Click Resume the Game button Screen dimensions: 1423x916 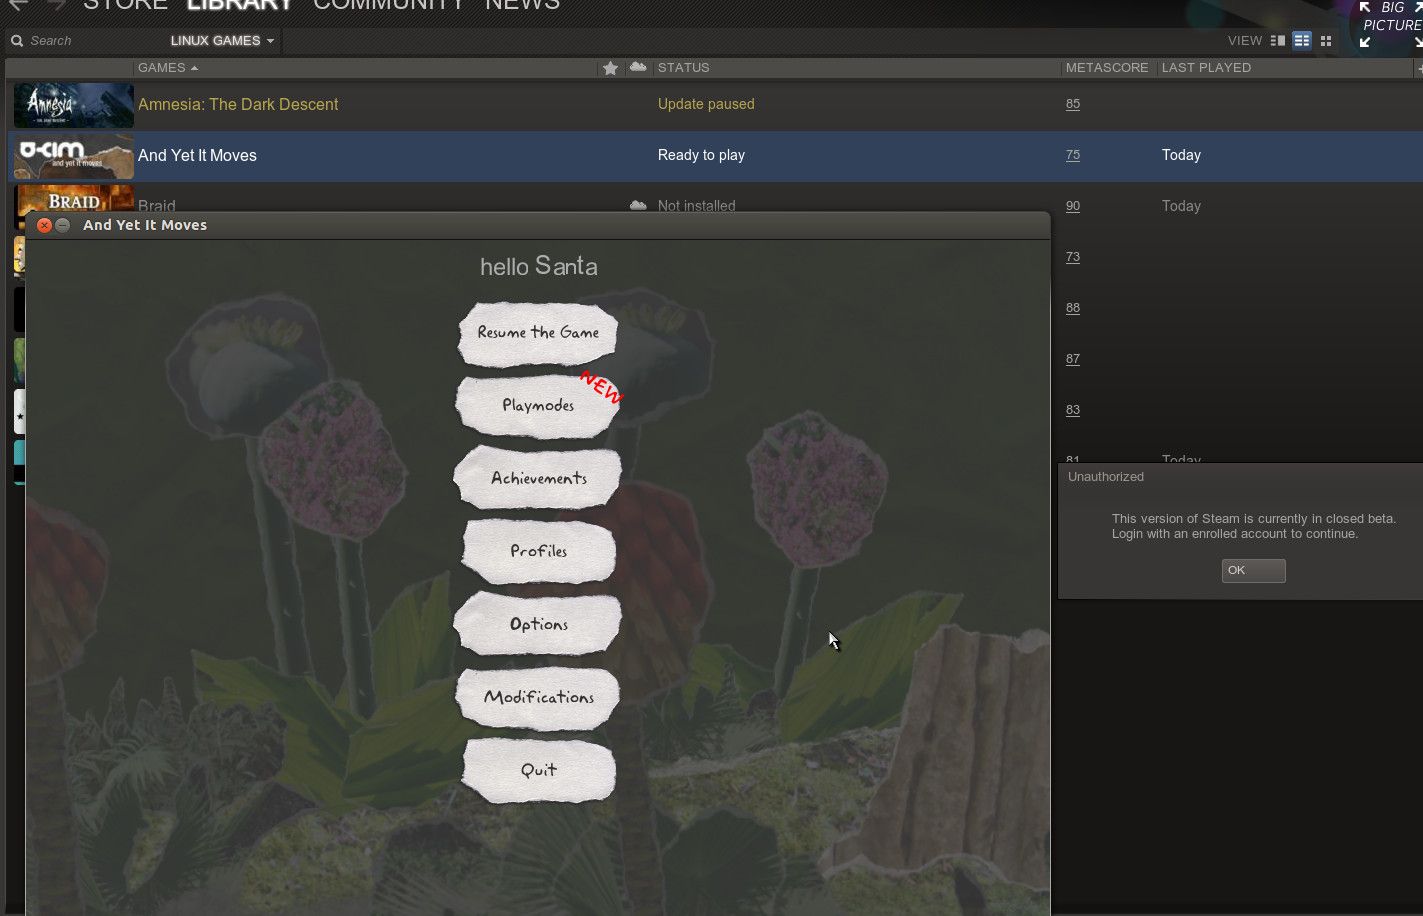coord(538,333)
